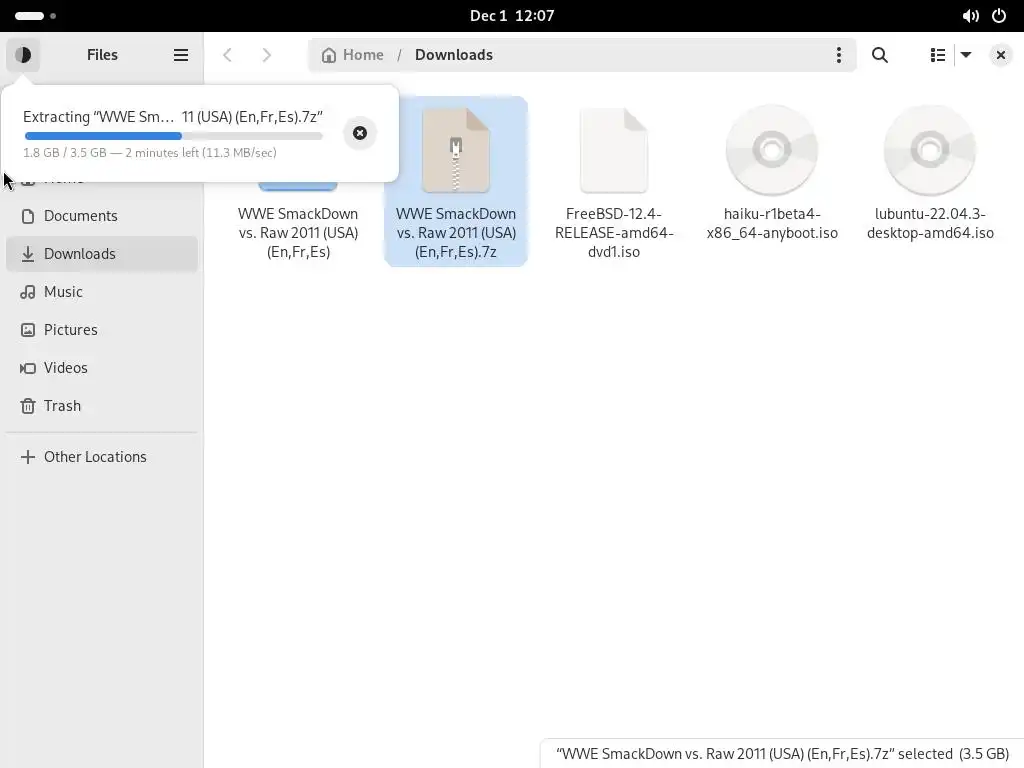
Task: Click the extraction progress bar
Action: 174,136
